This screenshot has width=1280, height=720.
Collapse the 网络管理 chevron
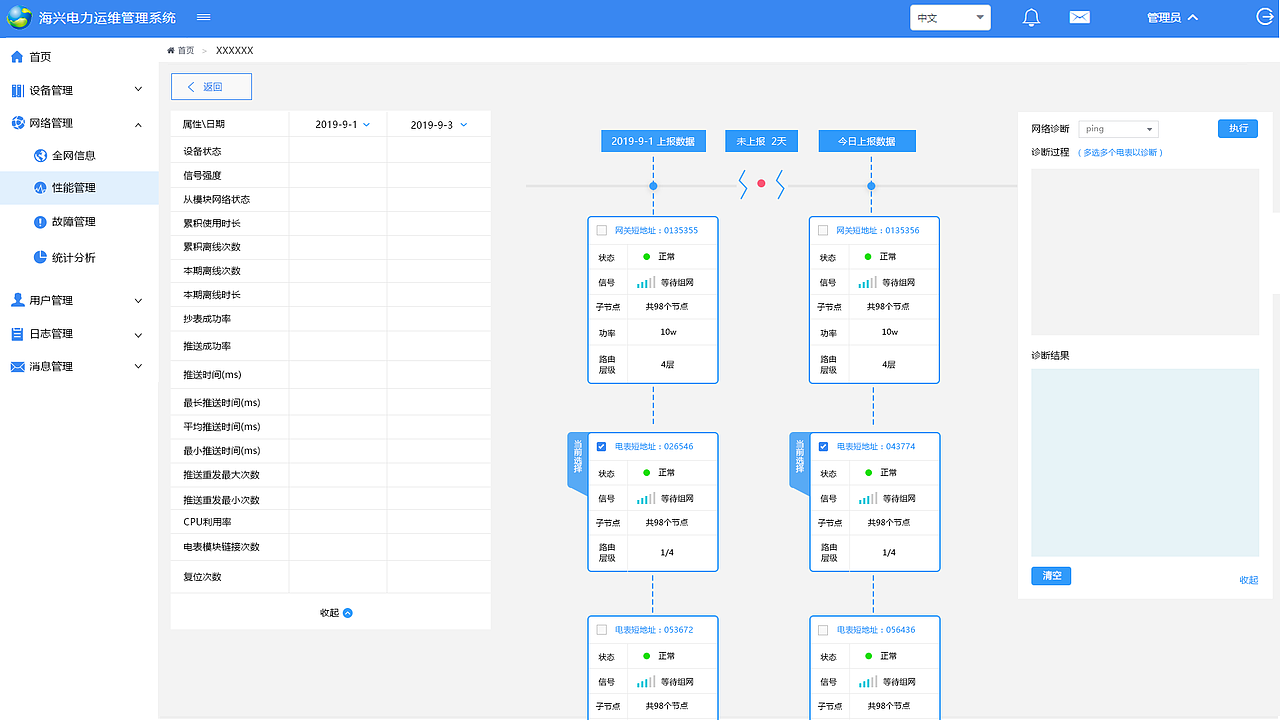[138, 124]
